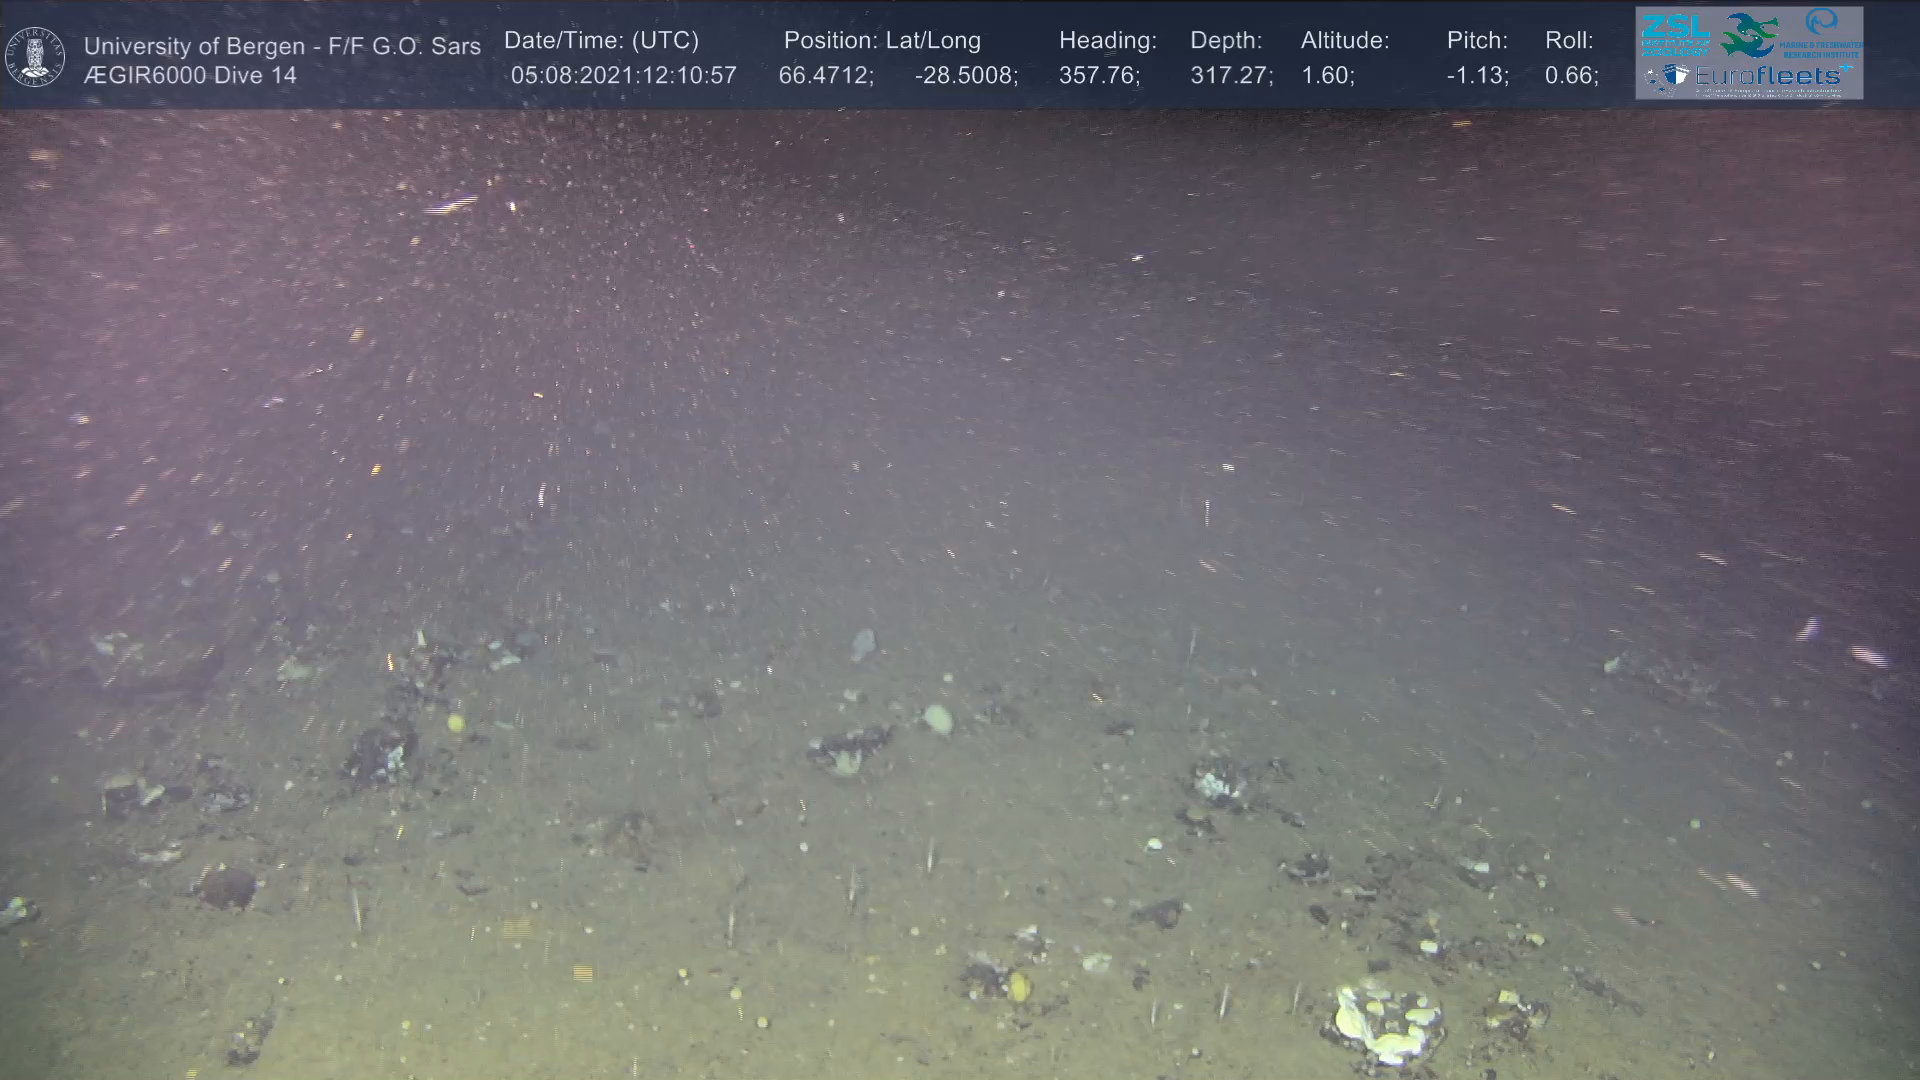1920x1080 pixels.
Task: Click the Heading value 357.76
Action: (x=1099, y=76)
